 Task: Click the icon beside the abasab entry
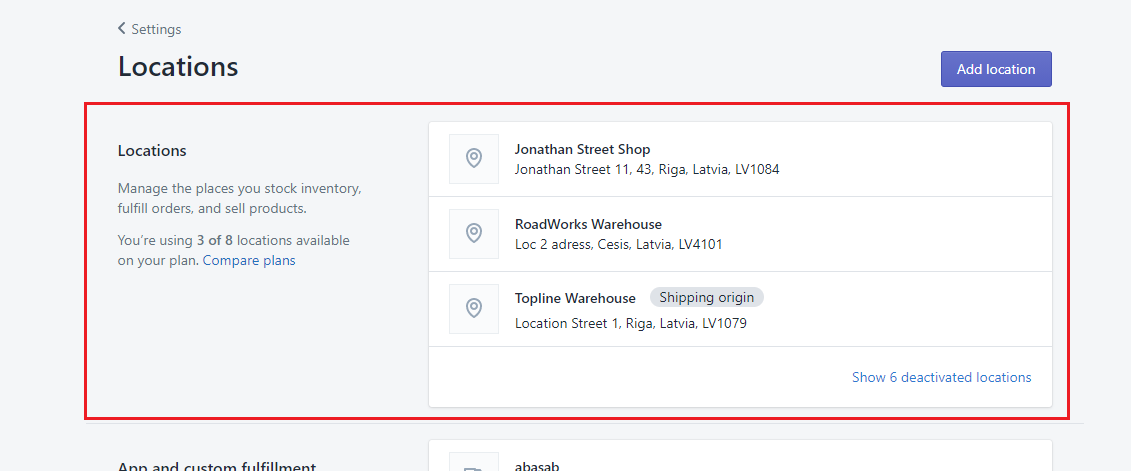(x=474, y=465)
